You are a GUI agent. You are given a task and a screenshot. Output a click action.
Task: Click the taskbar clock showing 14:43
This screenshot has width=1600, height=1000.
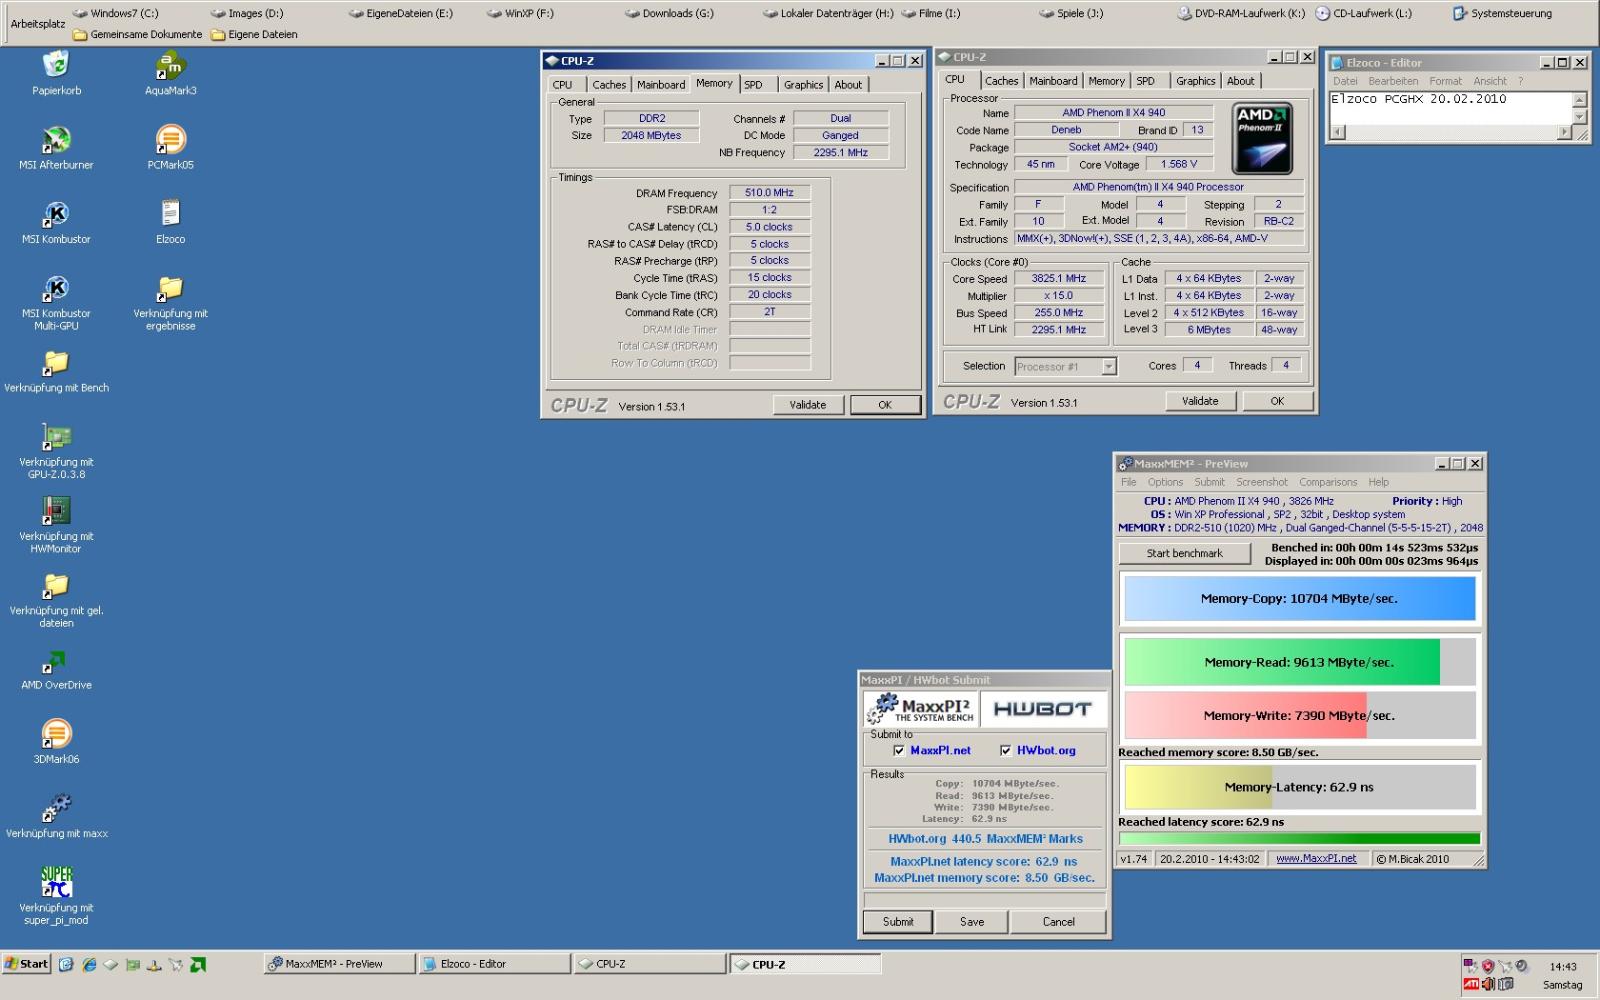[x=1563, y=967]
